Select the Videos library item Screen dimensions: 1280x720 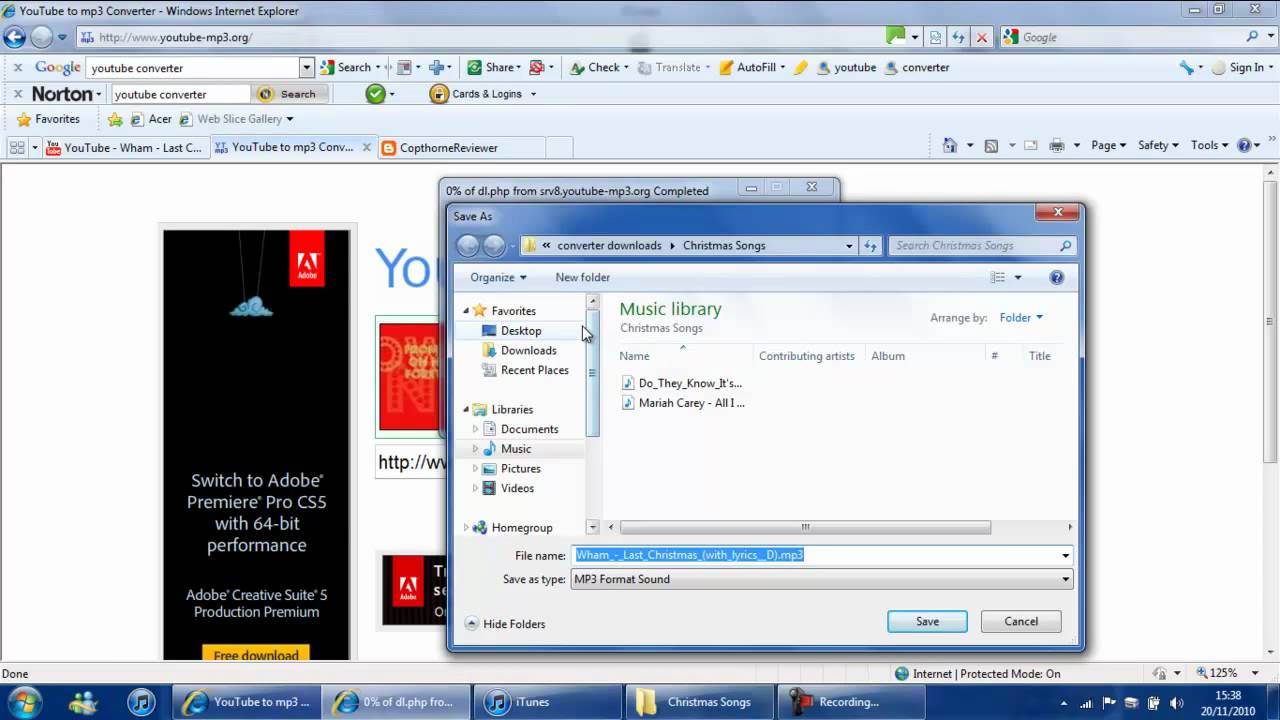pos(517,488)
